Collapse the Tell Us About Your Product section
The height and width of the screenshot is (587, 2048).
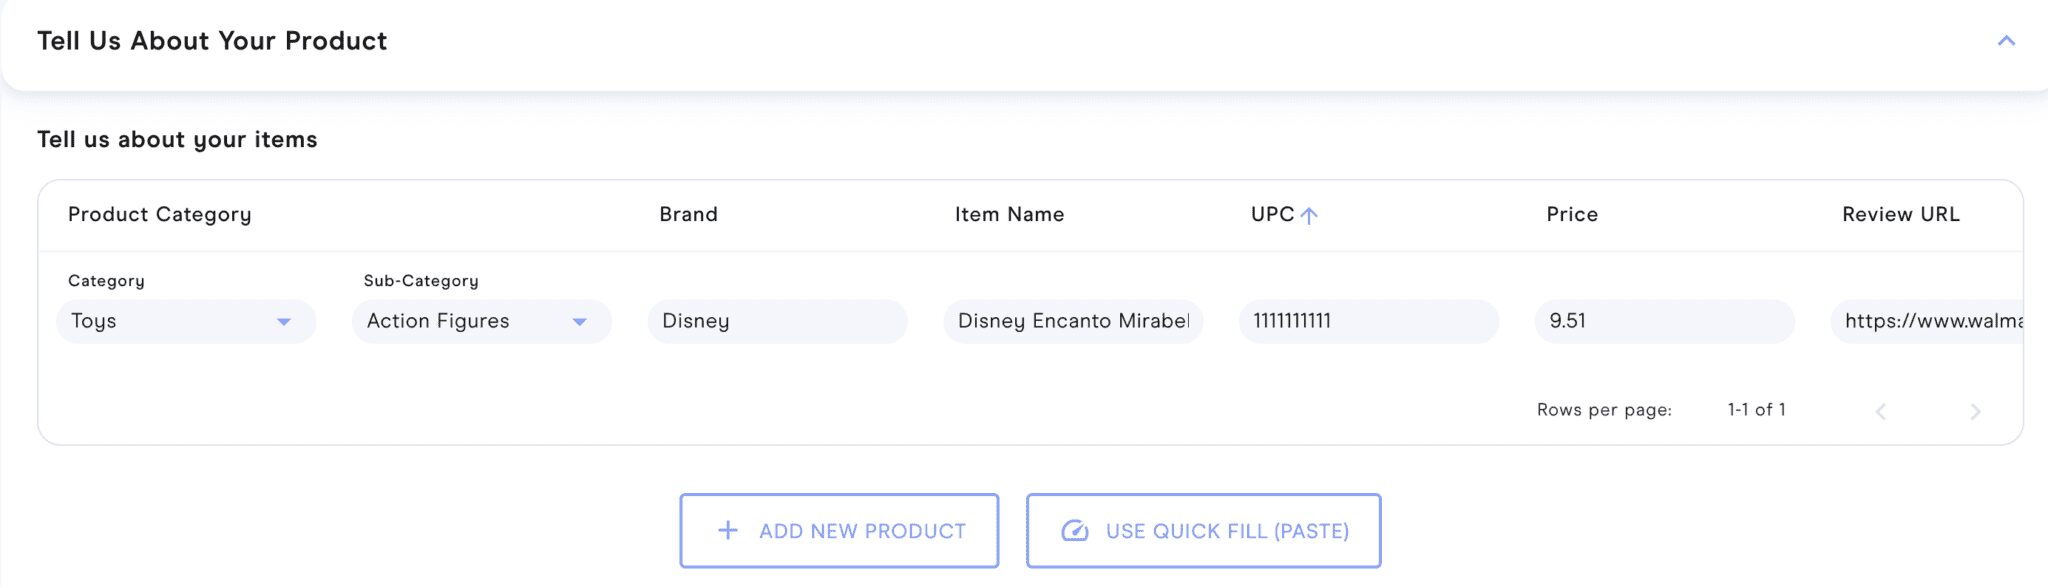(x=2005, y=41)
